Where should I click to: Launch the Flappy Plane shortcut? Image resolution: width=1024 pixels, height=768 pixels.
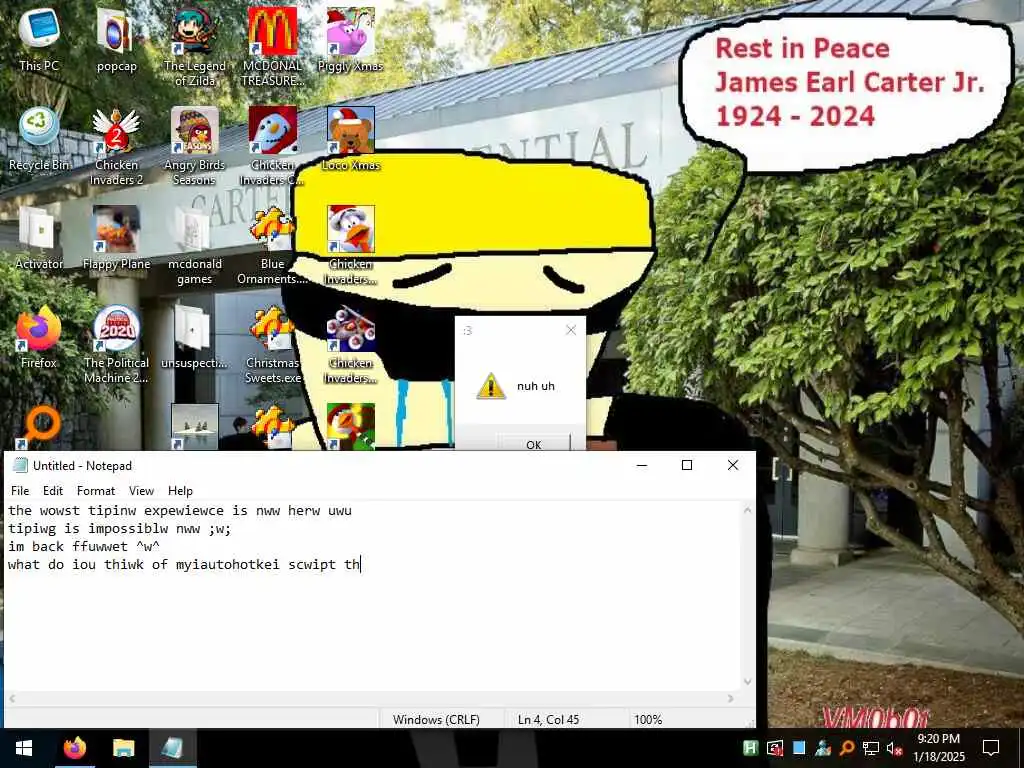click(116, 238)
